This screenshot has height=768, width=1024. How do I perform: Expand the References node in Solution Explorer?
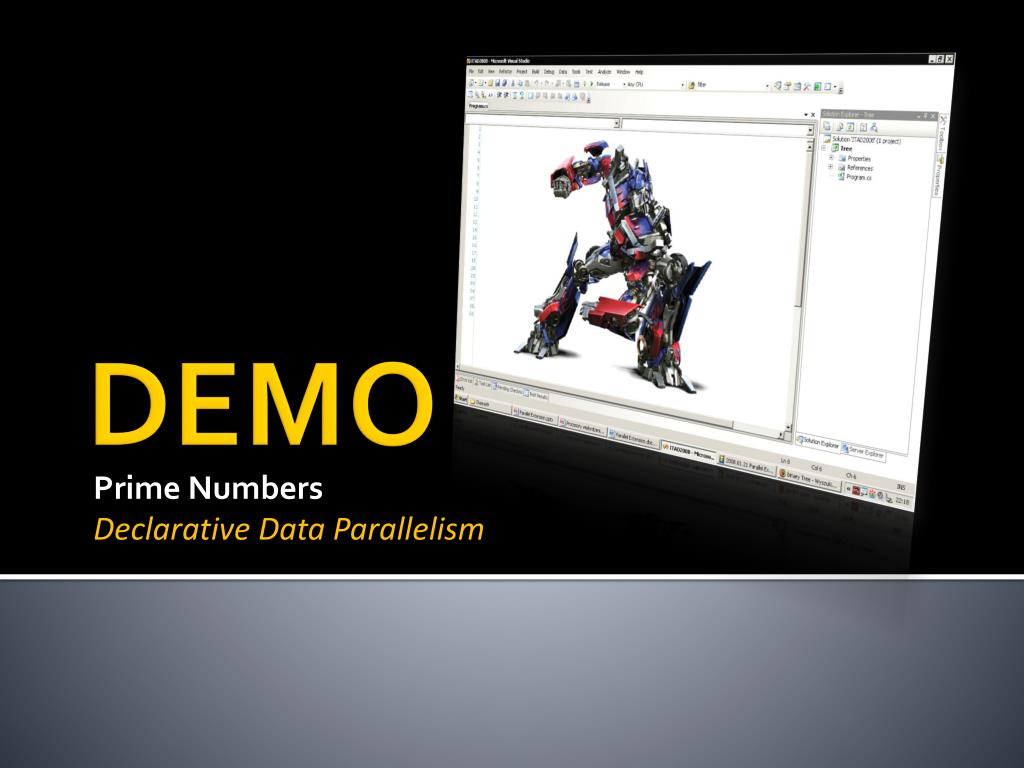click(x=830, y=167)
